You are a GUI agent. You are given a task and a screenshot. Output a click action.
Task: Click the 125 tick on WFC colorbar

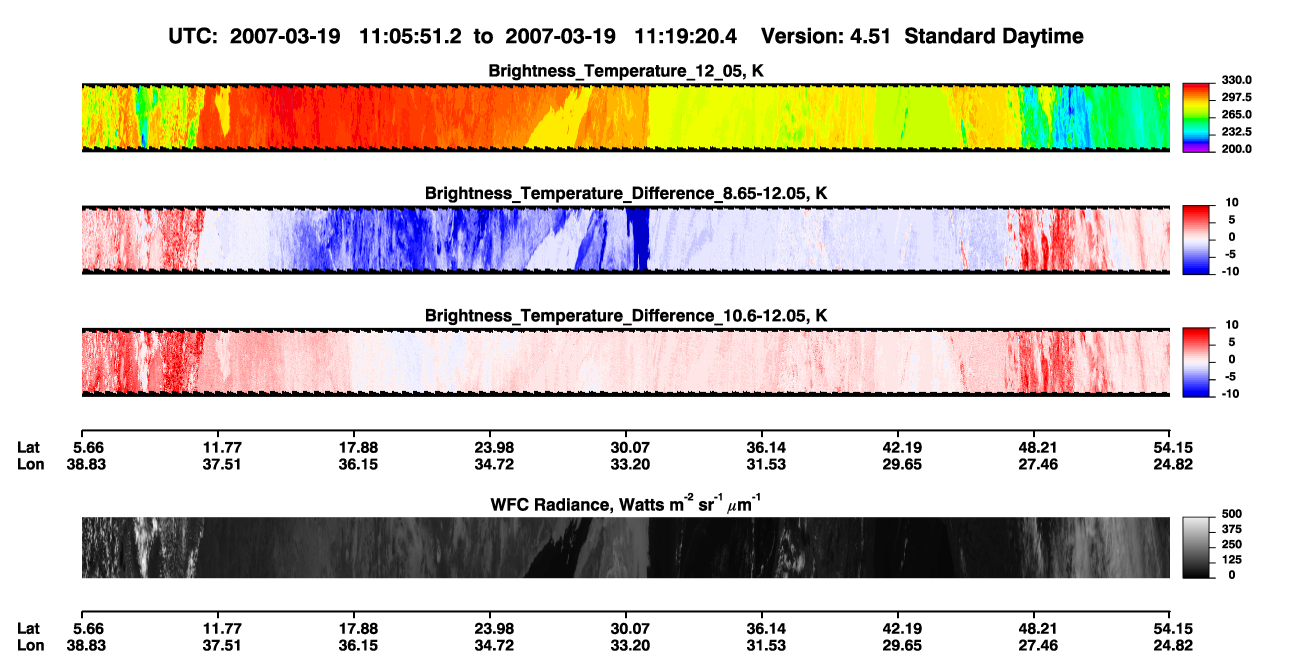pos(1232,559)
